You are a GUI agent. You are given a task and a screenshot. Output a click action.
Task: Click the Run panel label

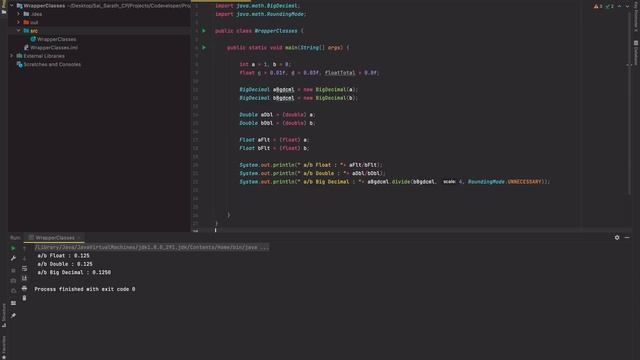pyautogui.click(x=15, y=238)
